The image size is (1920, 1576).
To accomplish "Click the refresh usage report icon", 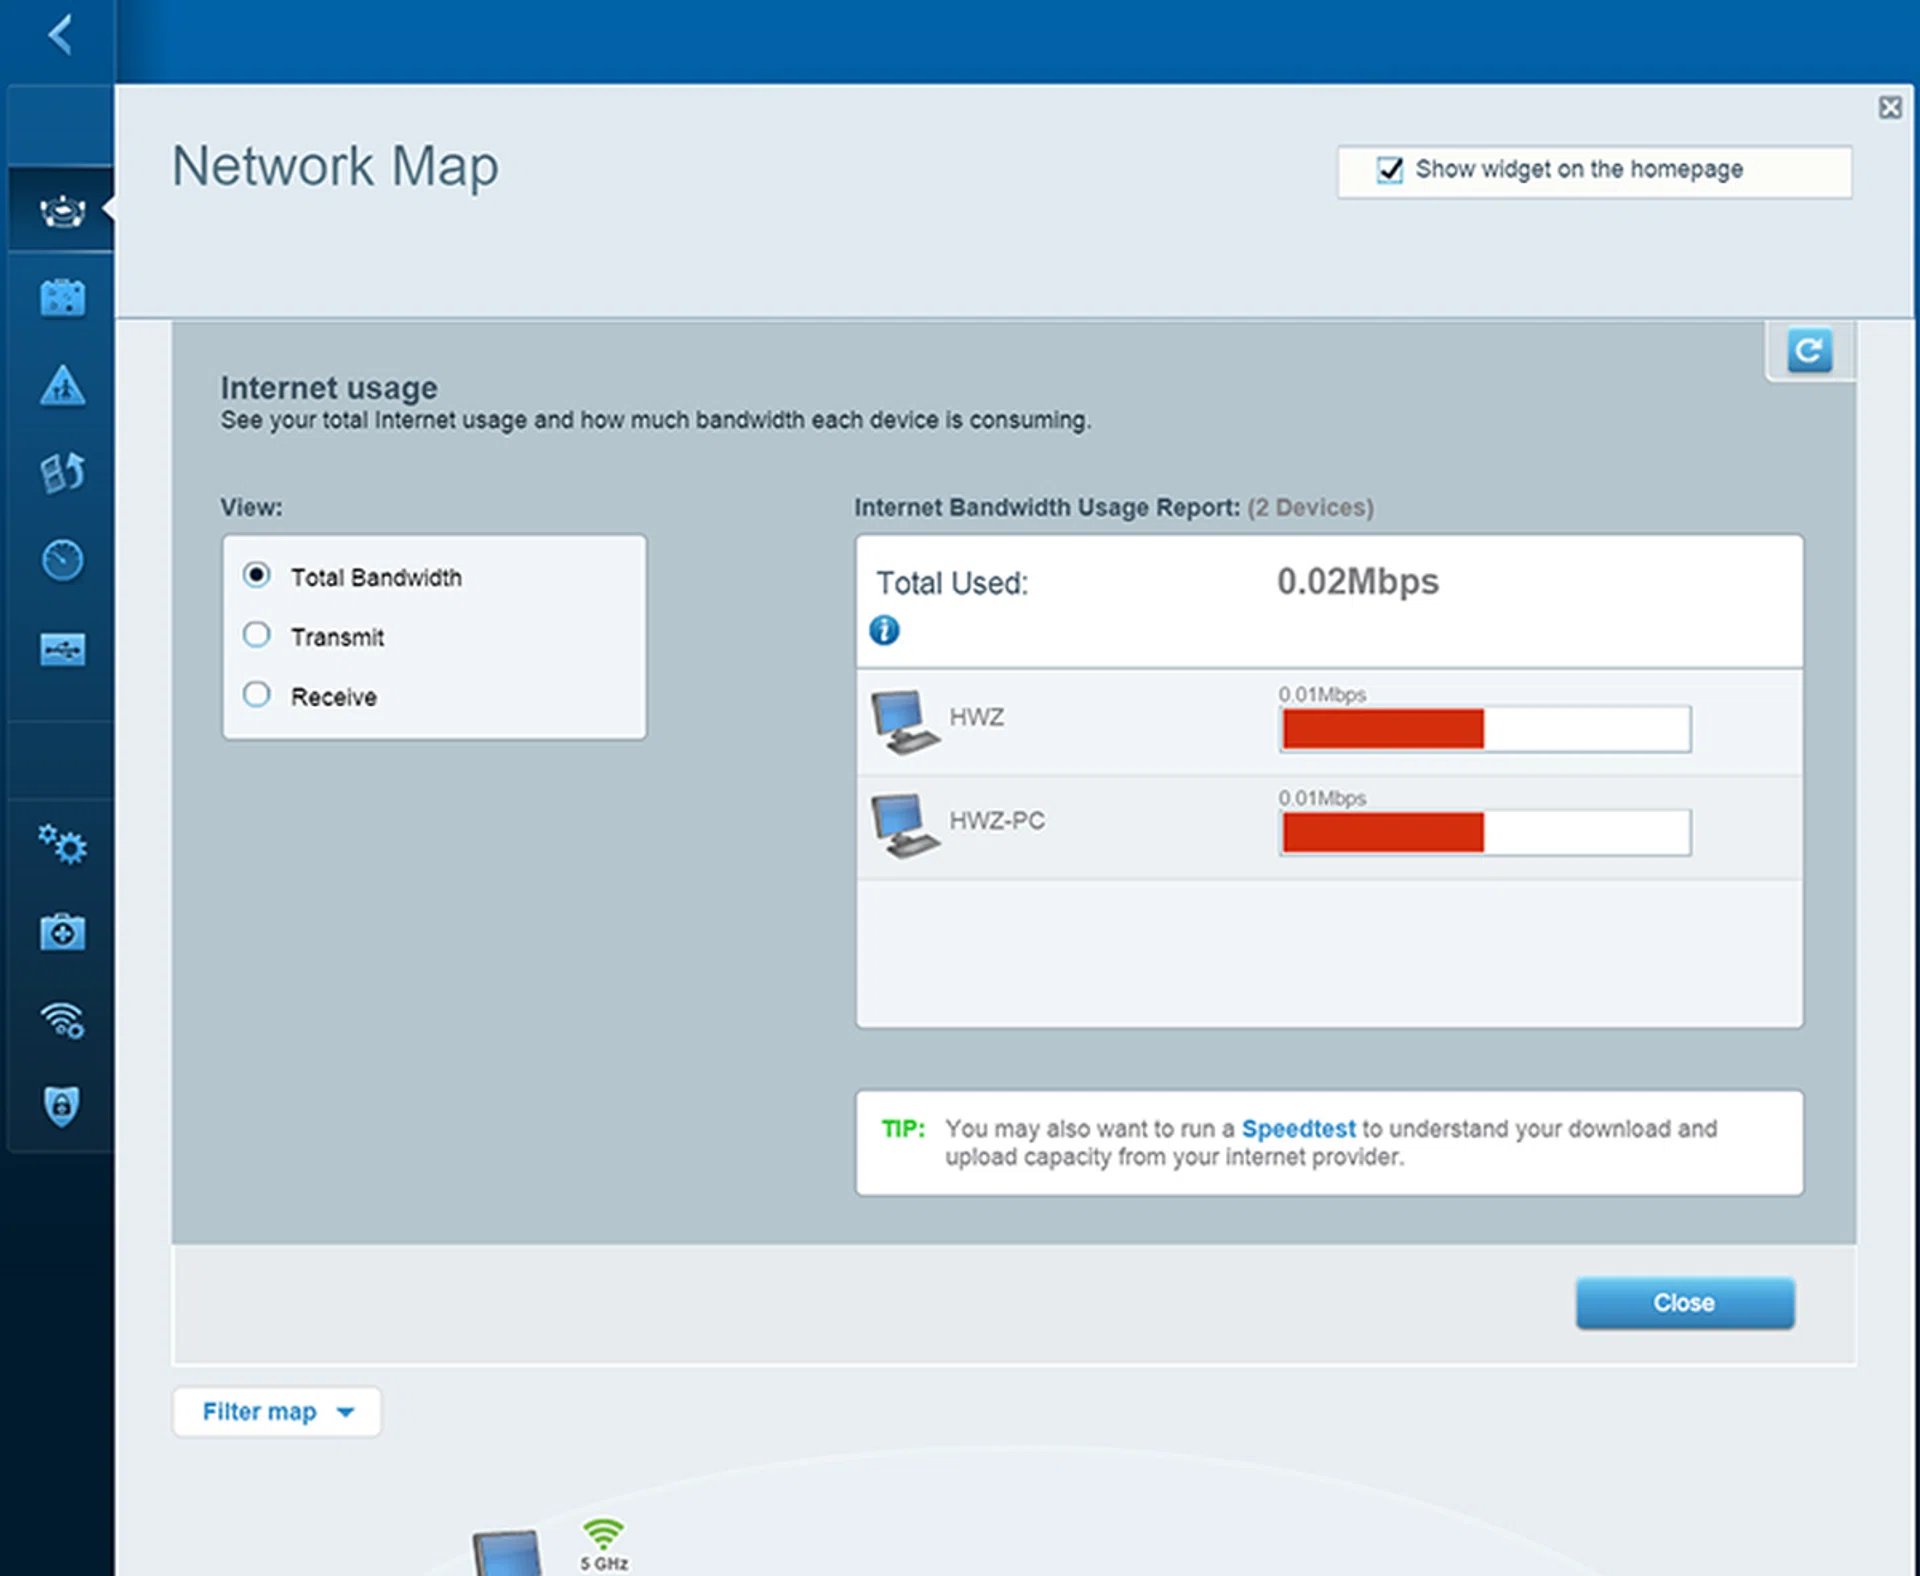I will click(x=1809, y=351).
